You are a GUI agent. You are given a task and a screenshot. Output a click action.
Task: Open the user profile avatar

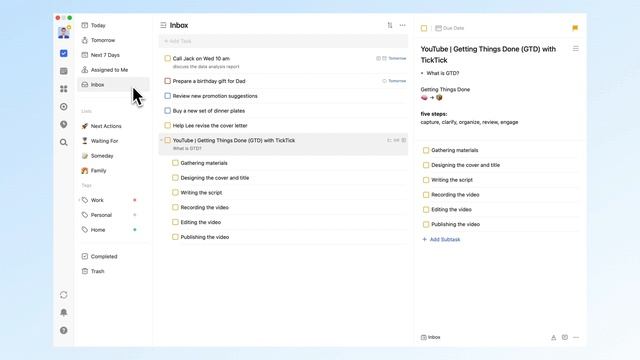(x=64, y=32)
